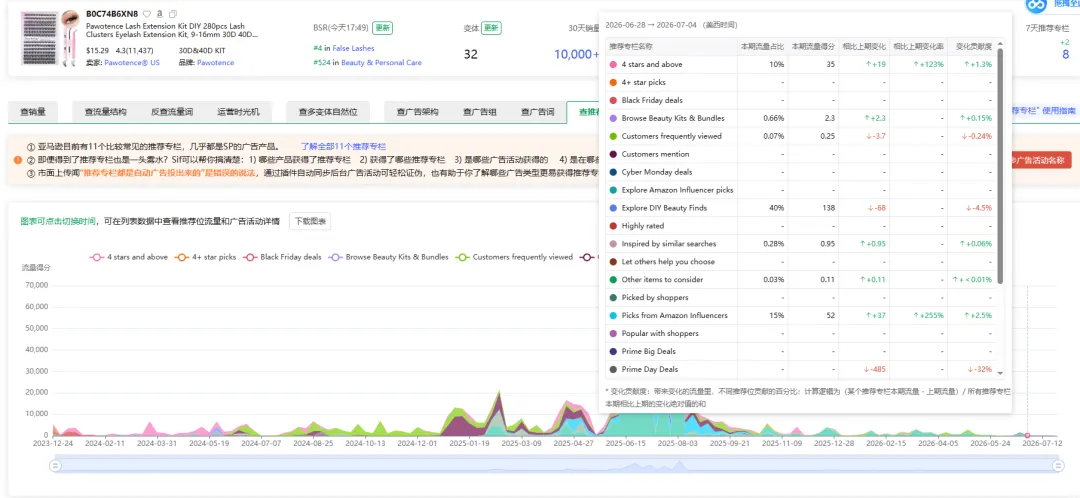Screen dimensions: 1080x498
Task: Click the 下载图表 button
Action: [310, 221]
